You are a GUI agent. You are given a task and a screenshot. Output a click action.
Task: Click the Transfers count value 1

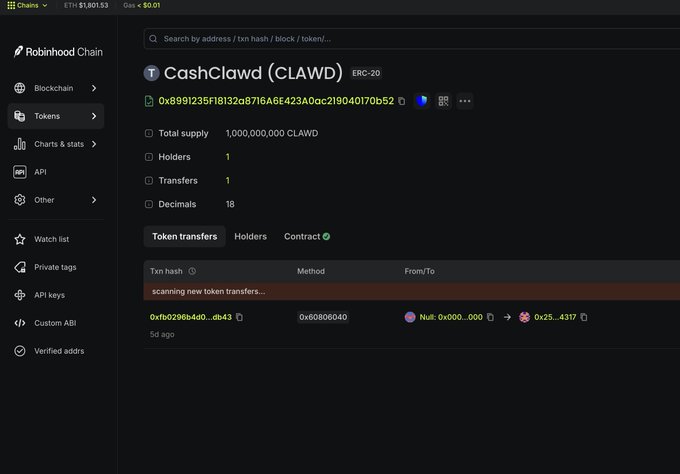(x=228, y=180)
